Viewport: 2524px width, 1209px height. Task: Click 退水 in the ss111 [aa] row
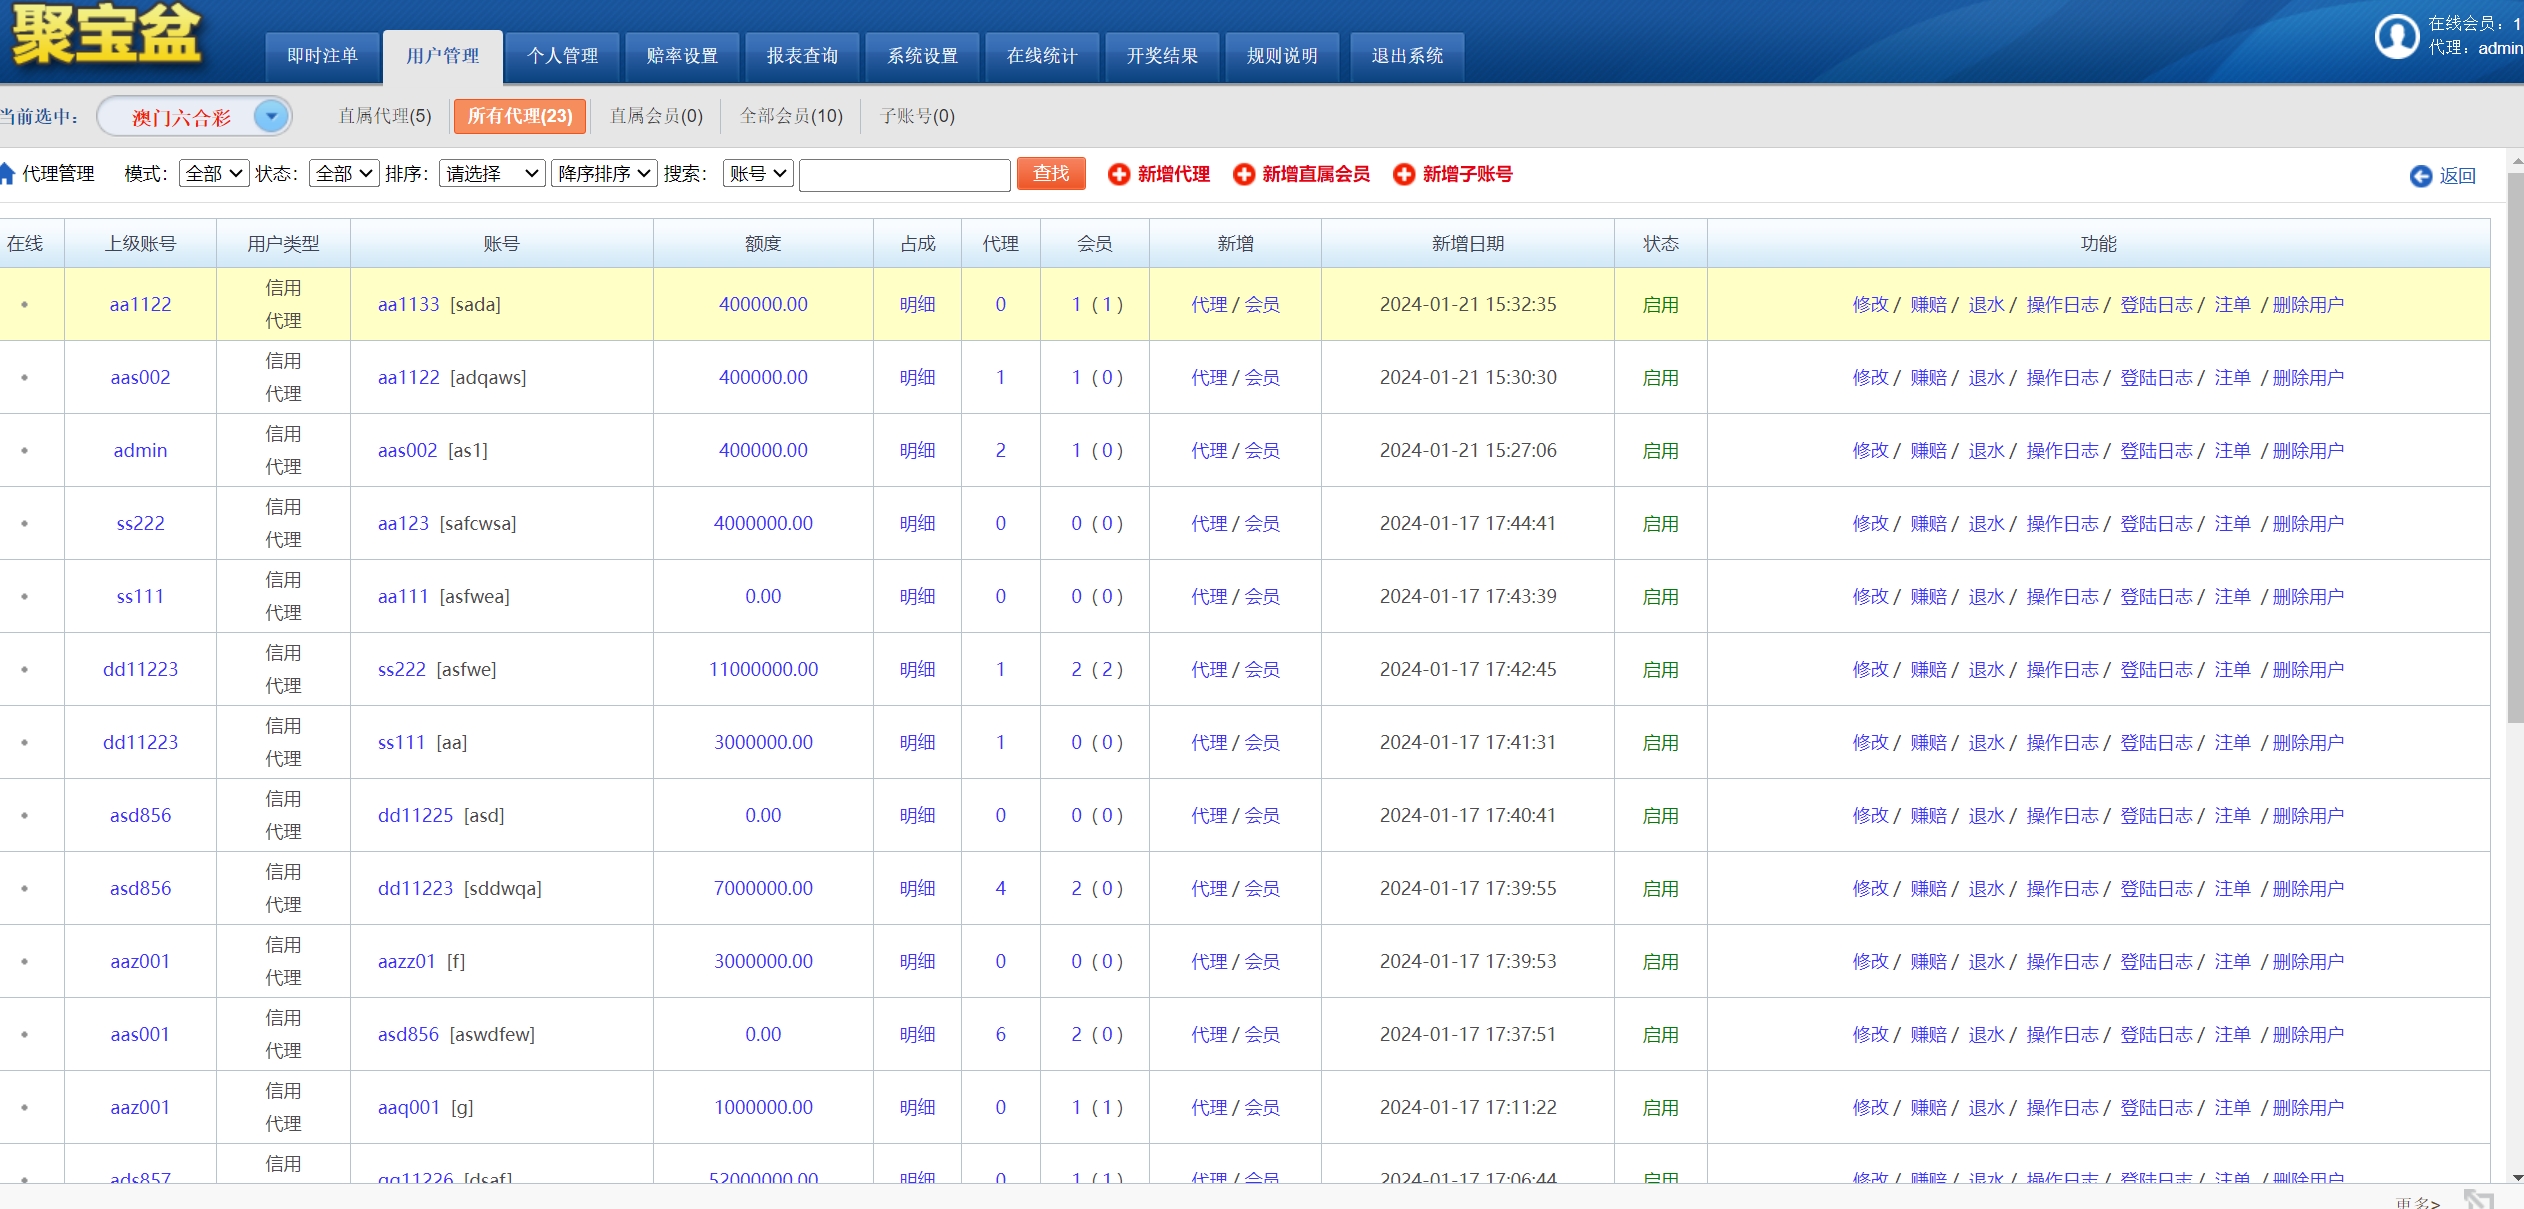click(x=1986, y=742)
